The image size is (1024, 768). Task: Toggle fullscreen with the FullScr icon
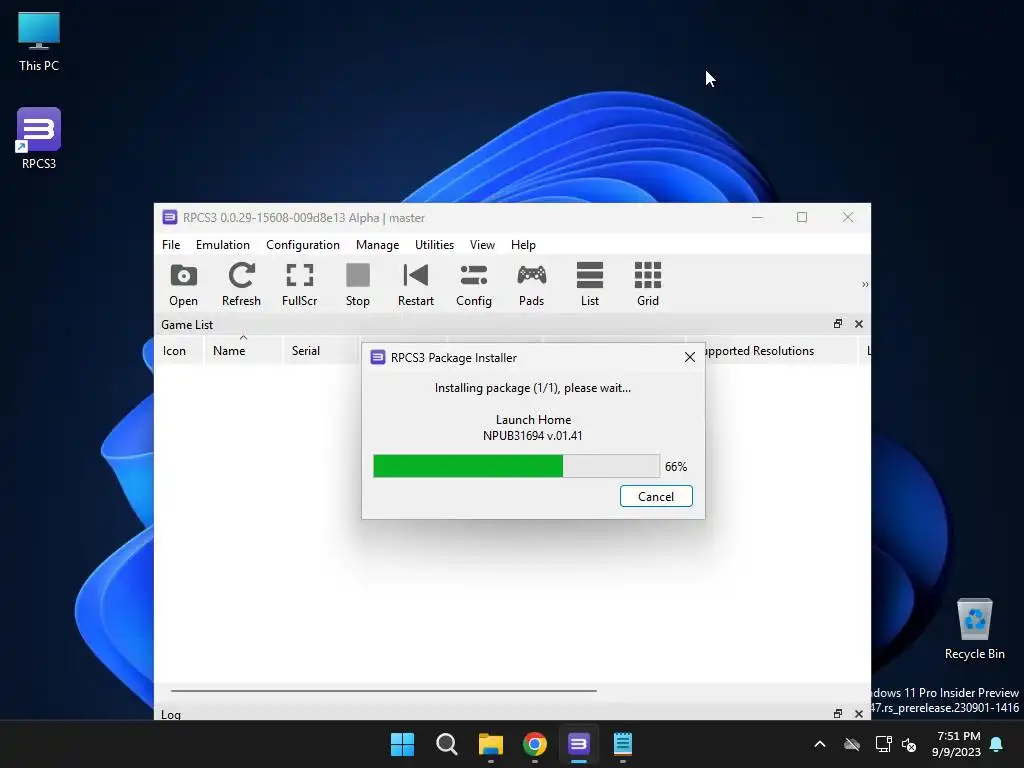[300, 284]
